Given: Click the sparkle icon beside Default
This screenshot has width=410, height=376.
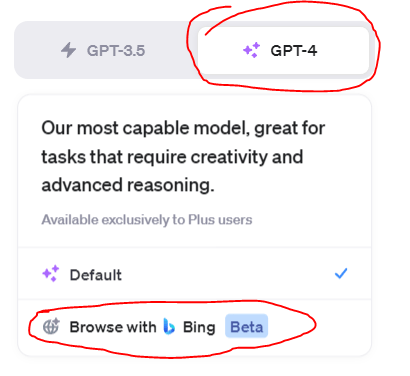Looking at the screenshot, I should (51, 274).
